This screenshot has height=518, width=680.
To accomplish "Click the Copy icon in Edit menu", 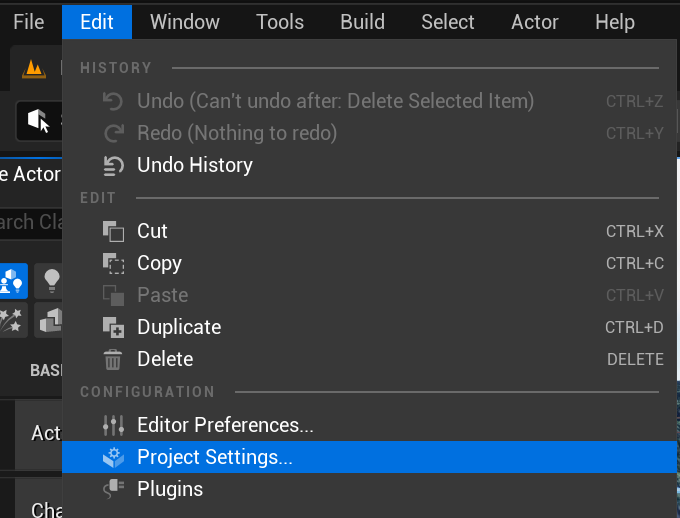I will pos(114,263).
